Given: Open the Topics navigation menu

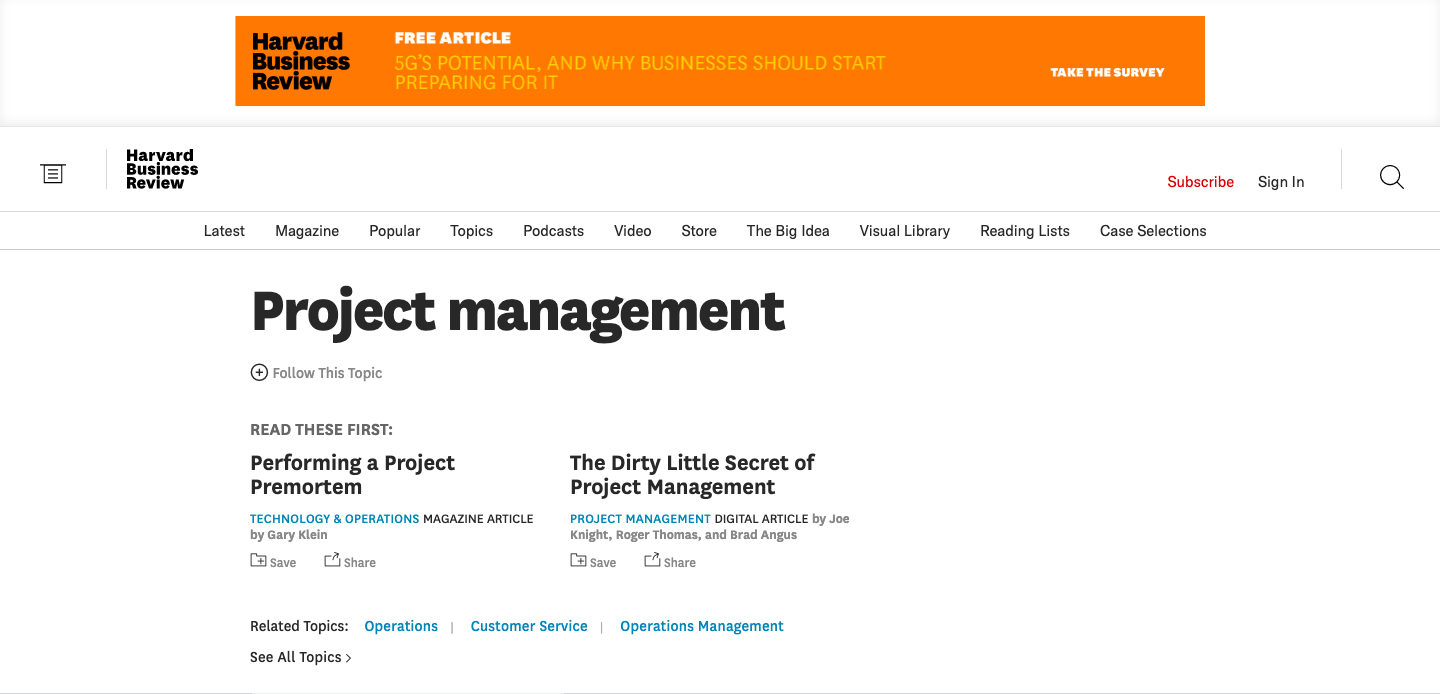Looking at the screenshot, I should (x=471, y=231).
